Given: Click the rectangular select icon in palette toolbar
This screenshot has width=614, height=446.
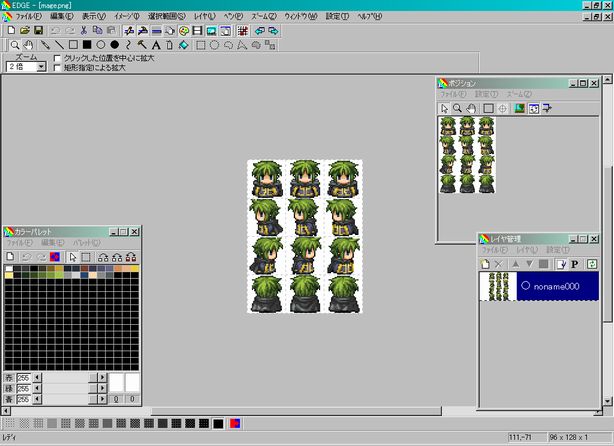Looking at the screenshot, I should 86,257.
